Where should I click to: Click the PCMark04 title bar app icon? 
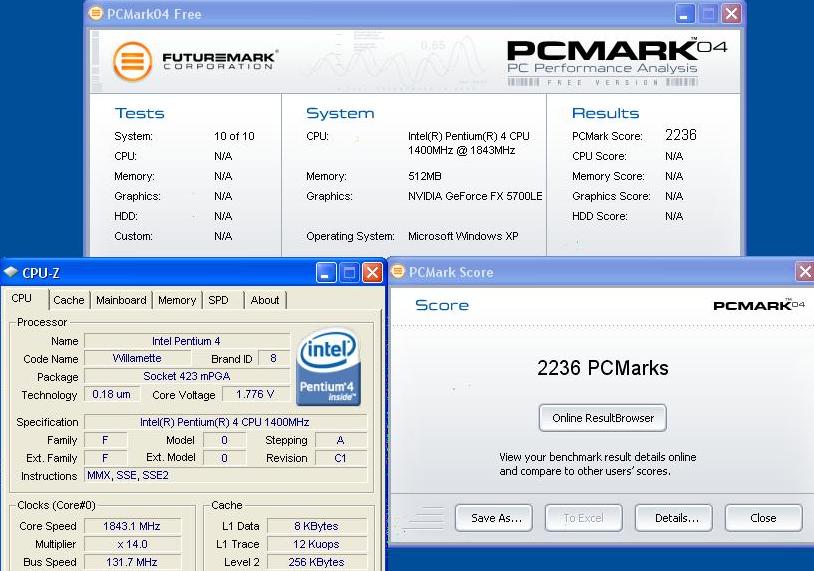(x=96, y=13)
